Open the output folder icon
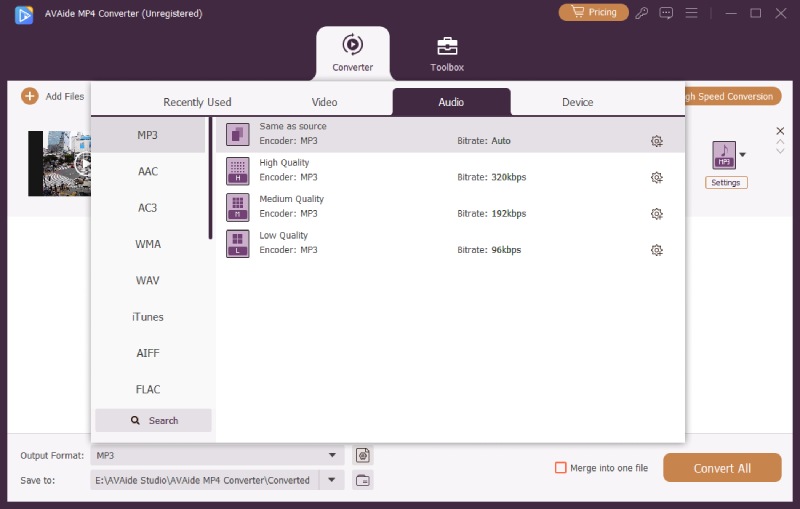The height and width of the screenshot is (509, 800). click(x=363, y=480)
